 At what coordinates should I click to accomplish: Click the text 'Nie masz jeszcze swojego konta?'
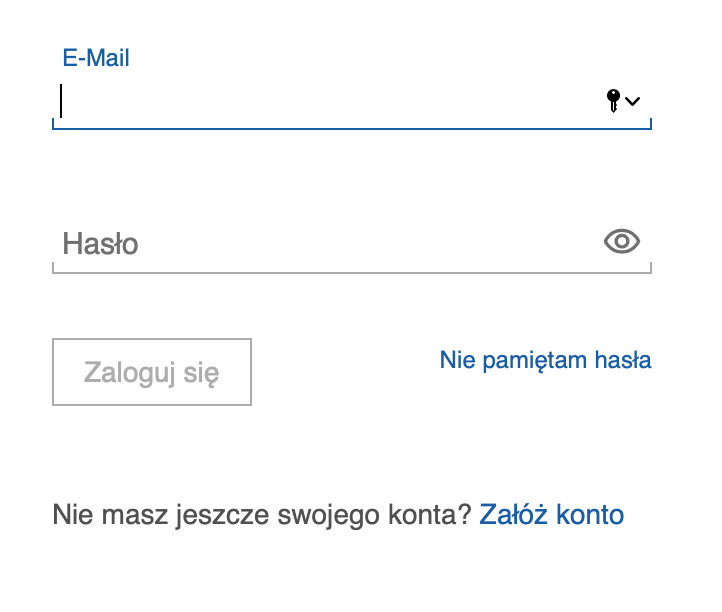[262, 514]
